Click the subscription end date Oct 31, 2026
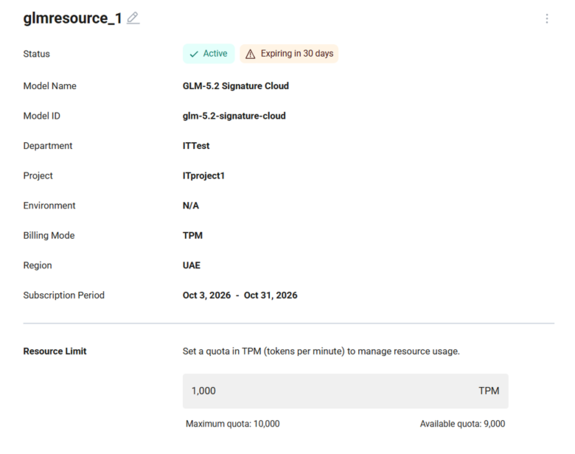 271,295
